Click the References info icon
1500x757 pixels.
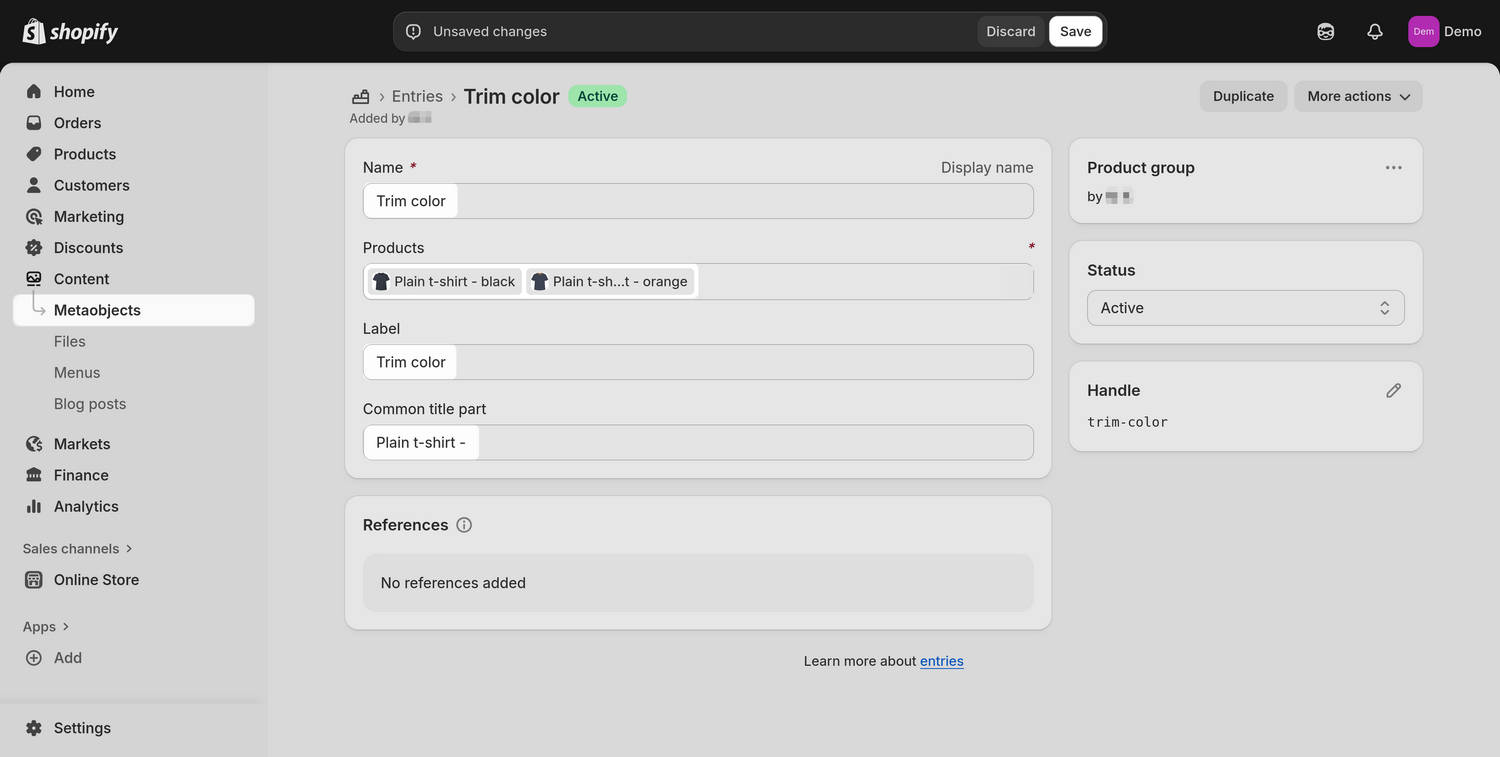click(x=463, y=524)
